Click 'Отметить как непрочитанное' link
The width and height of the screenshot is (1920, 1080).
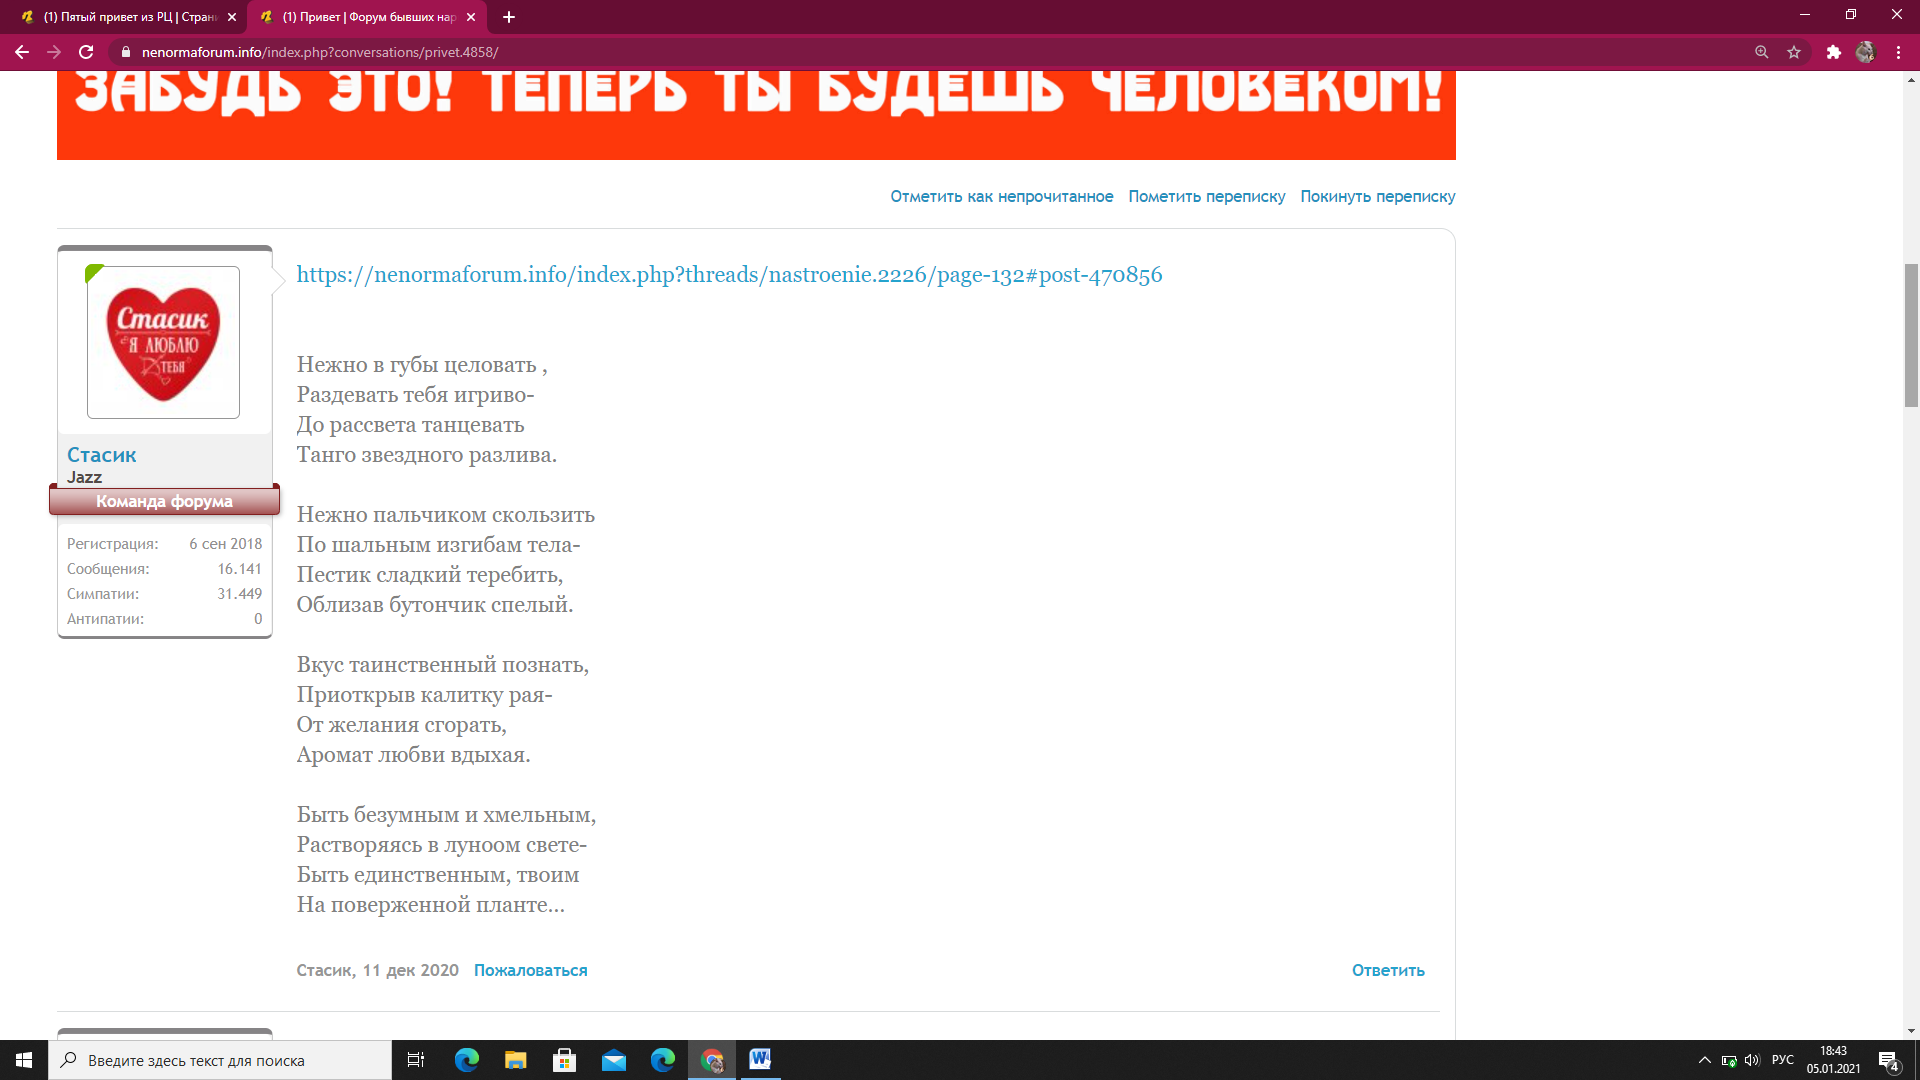(1001, 196)
